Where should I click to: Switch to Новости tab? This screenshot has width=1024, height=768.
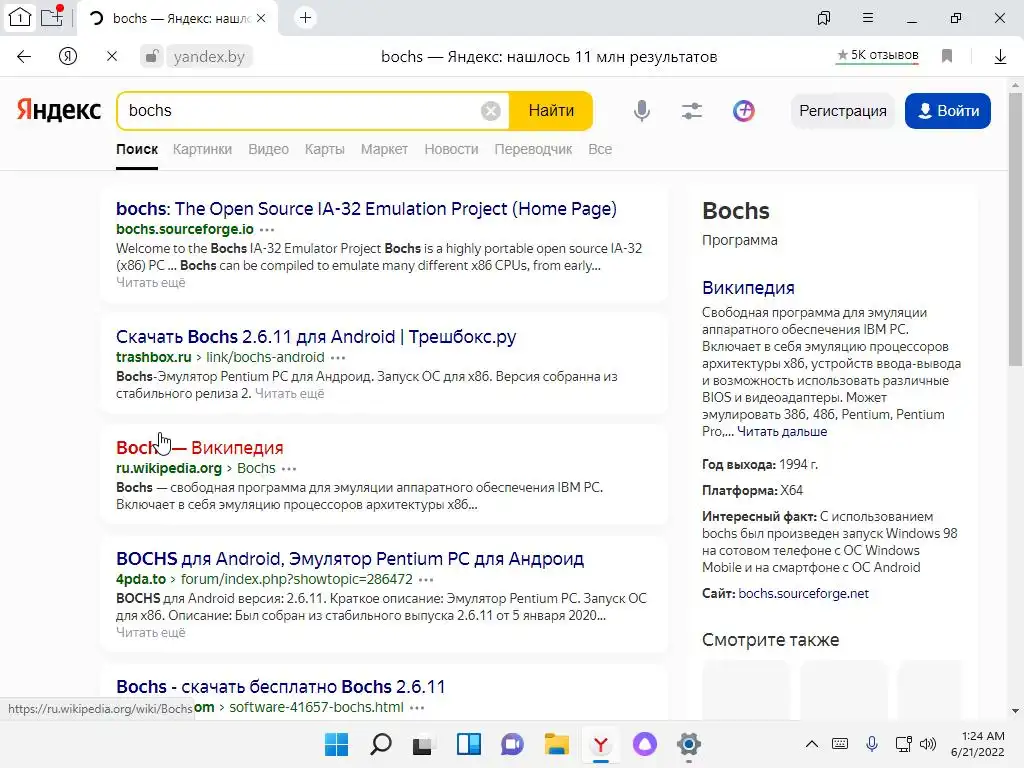[x=451, y=149]
